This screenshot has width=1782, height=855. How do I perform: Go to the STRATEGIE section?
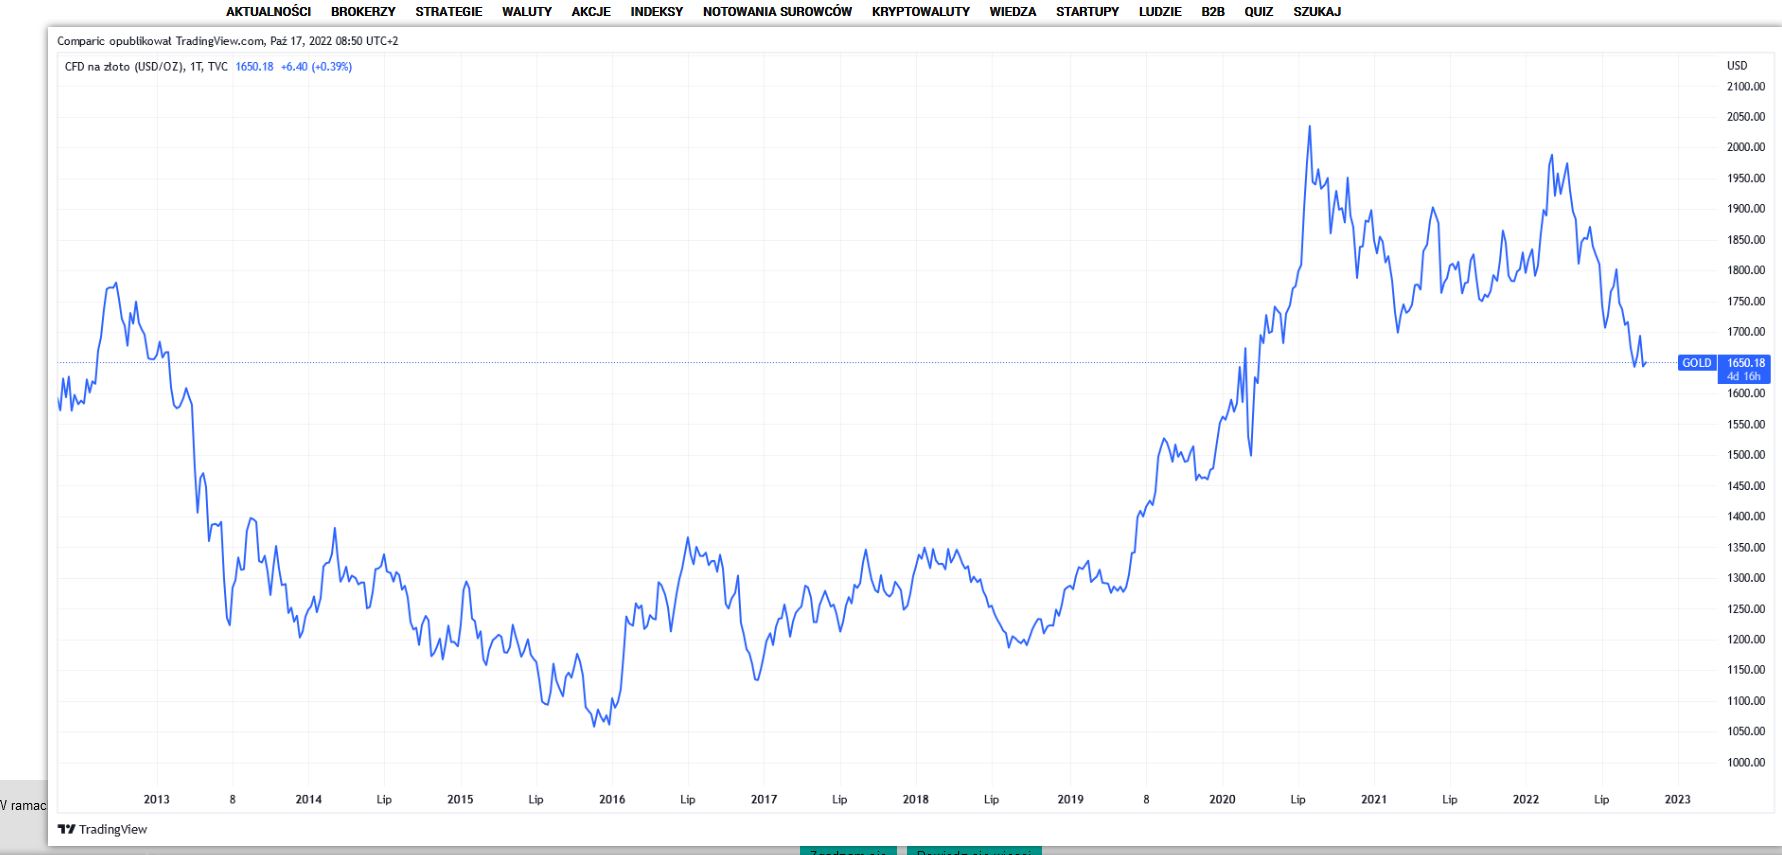pos(448,12)
